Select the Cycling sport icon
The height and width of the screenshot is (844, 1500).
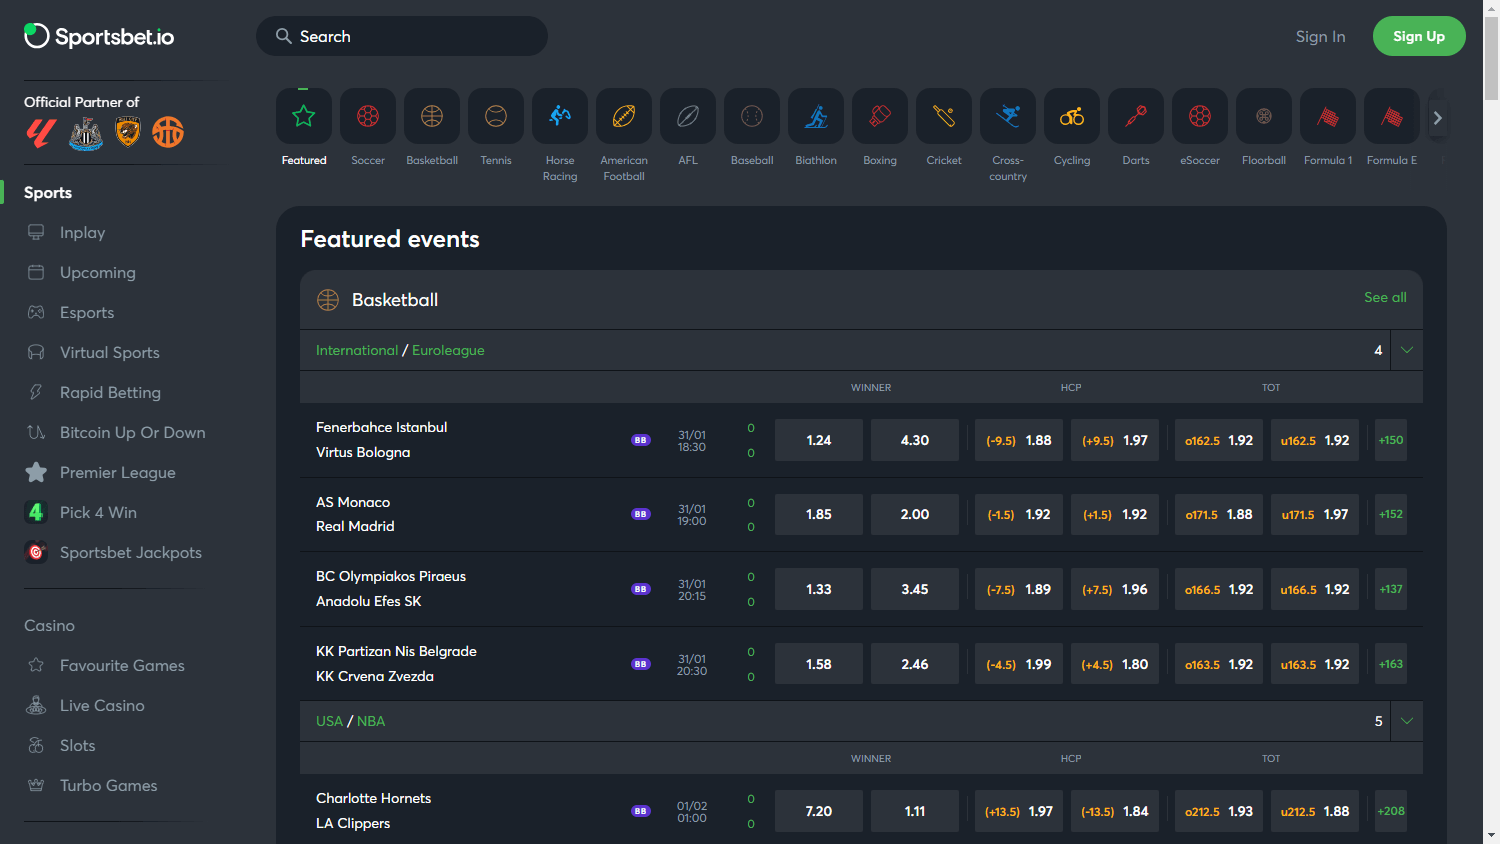(x=1072, y=116)
